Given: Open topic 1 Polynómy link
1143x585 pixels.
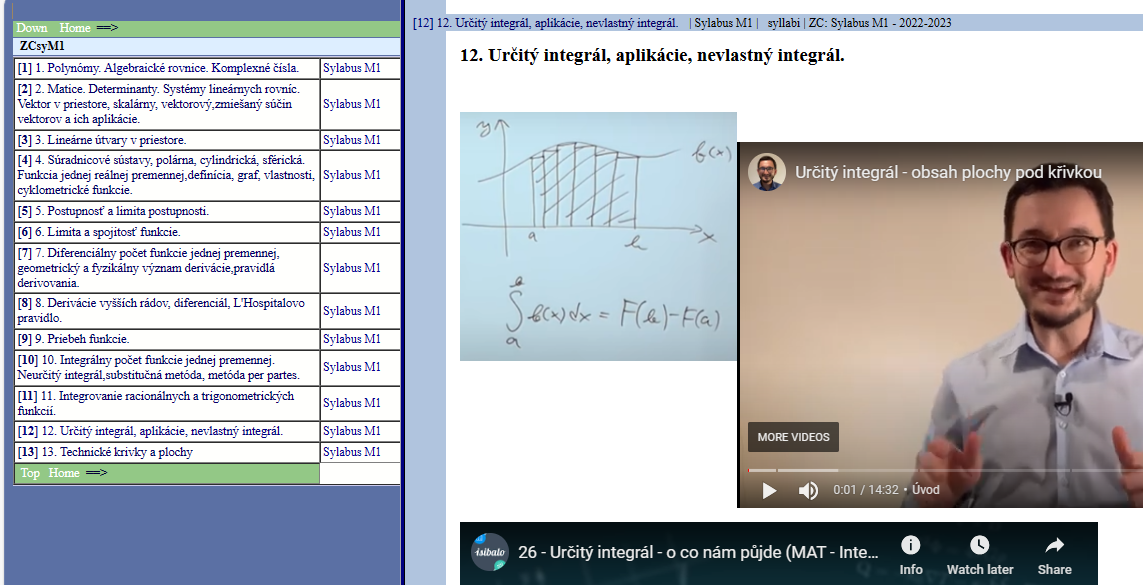Looking at the screenshot, I should [167, 68].
